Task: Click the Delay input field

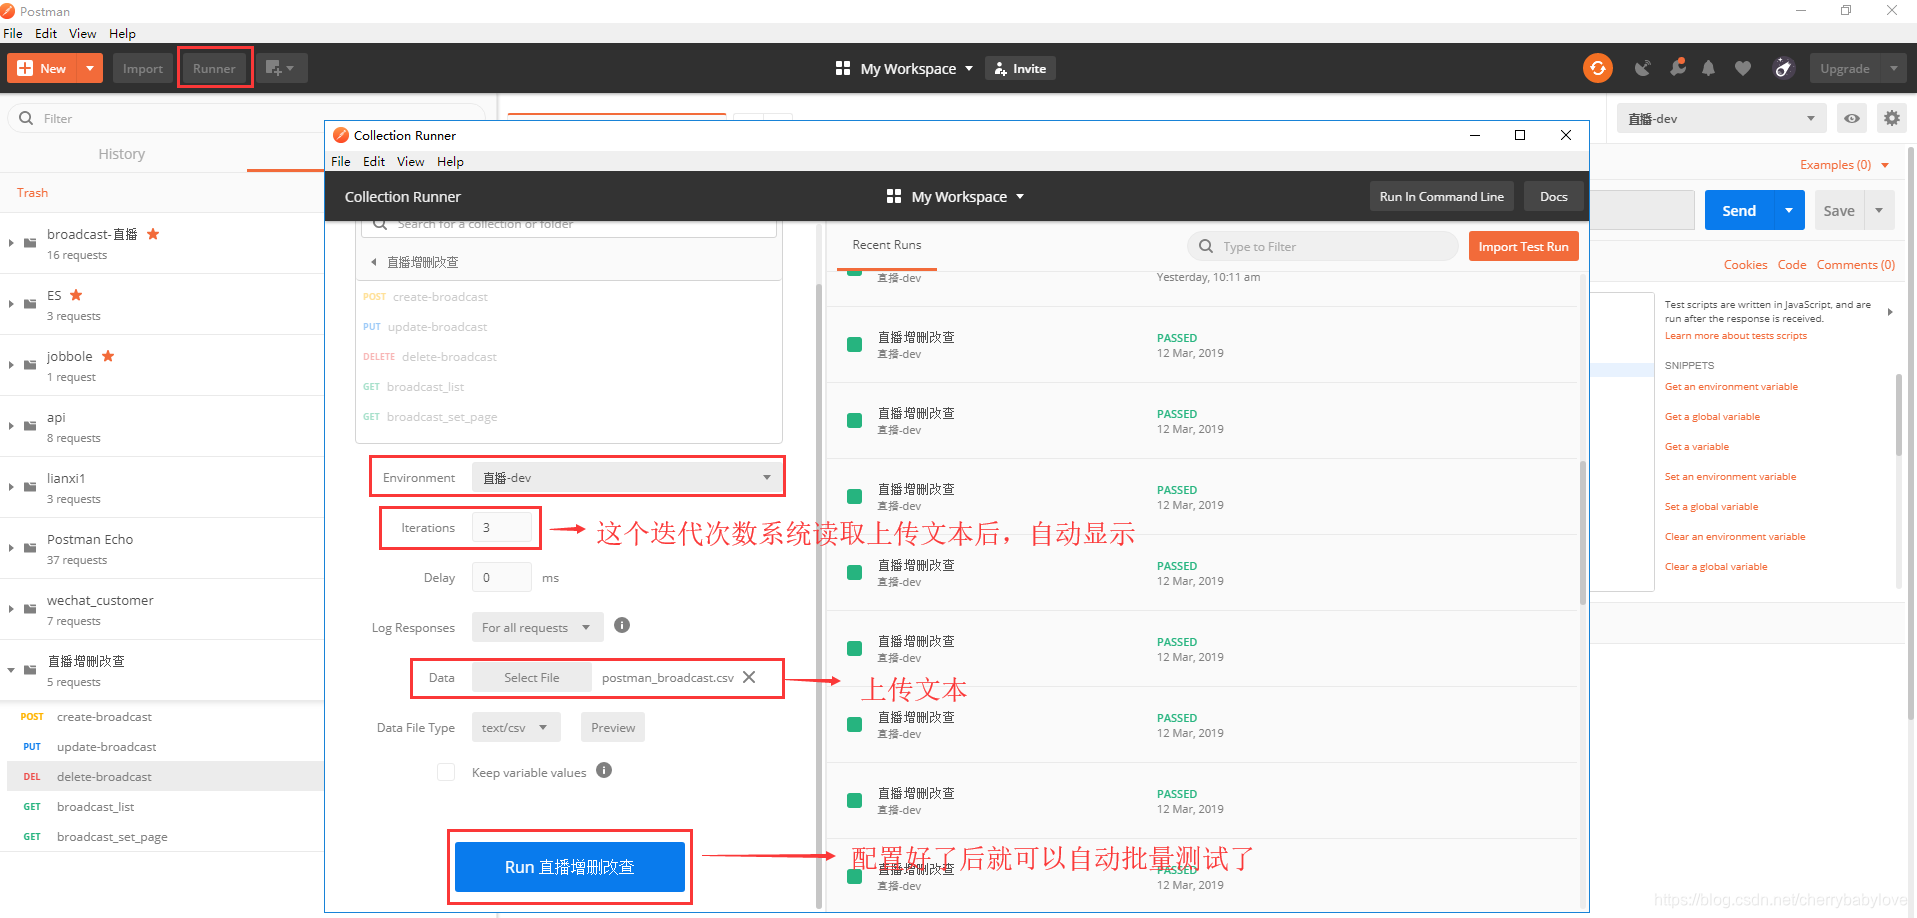Action: click(502, 577)
